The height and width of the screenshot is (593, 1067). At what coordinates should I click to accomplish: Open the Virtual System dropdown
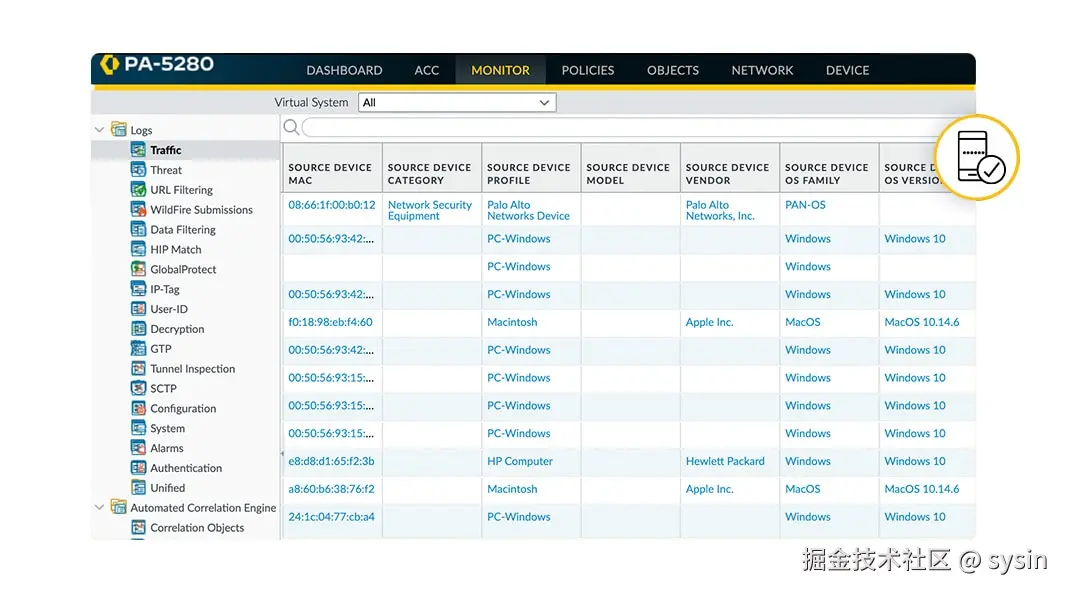pos(457,103)
